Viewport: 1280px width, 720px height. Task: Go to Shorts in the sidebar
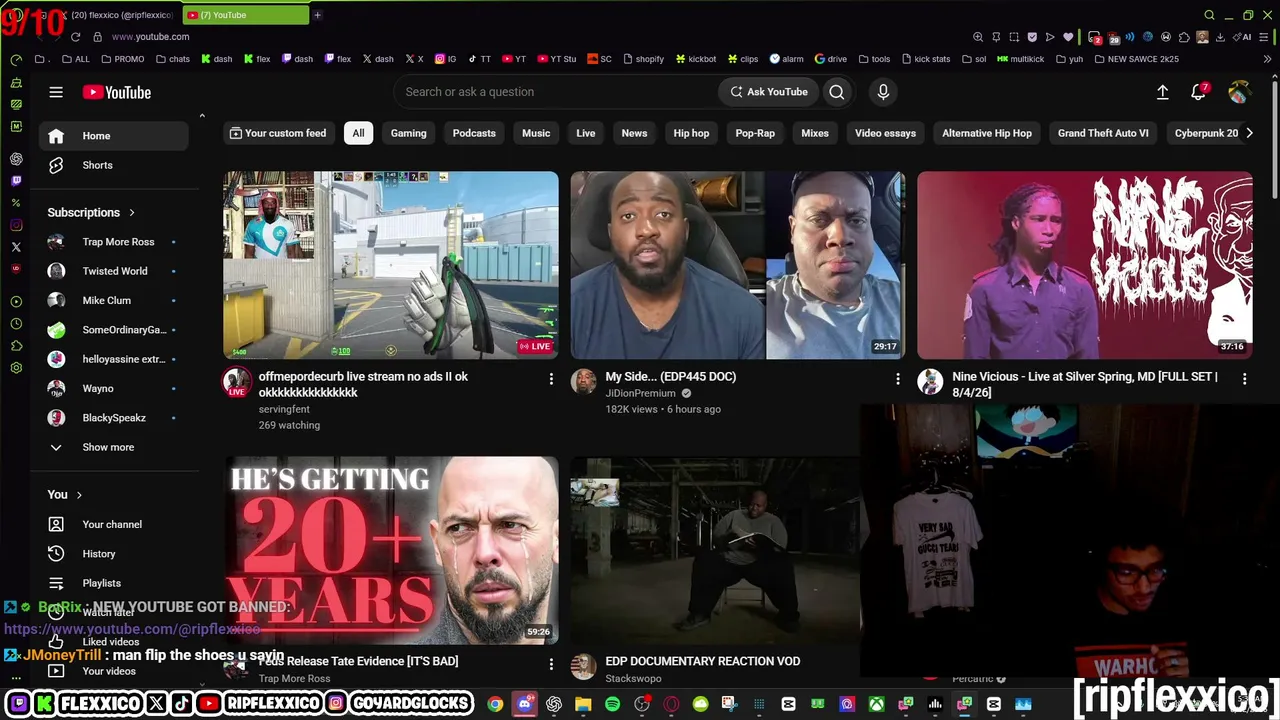(114, 165)
